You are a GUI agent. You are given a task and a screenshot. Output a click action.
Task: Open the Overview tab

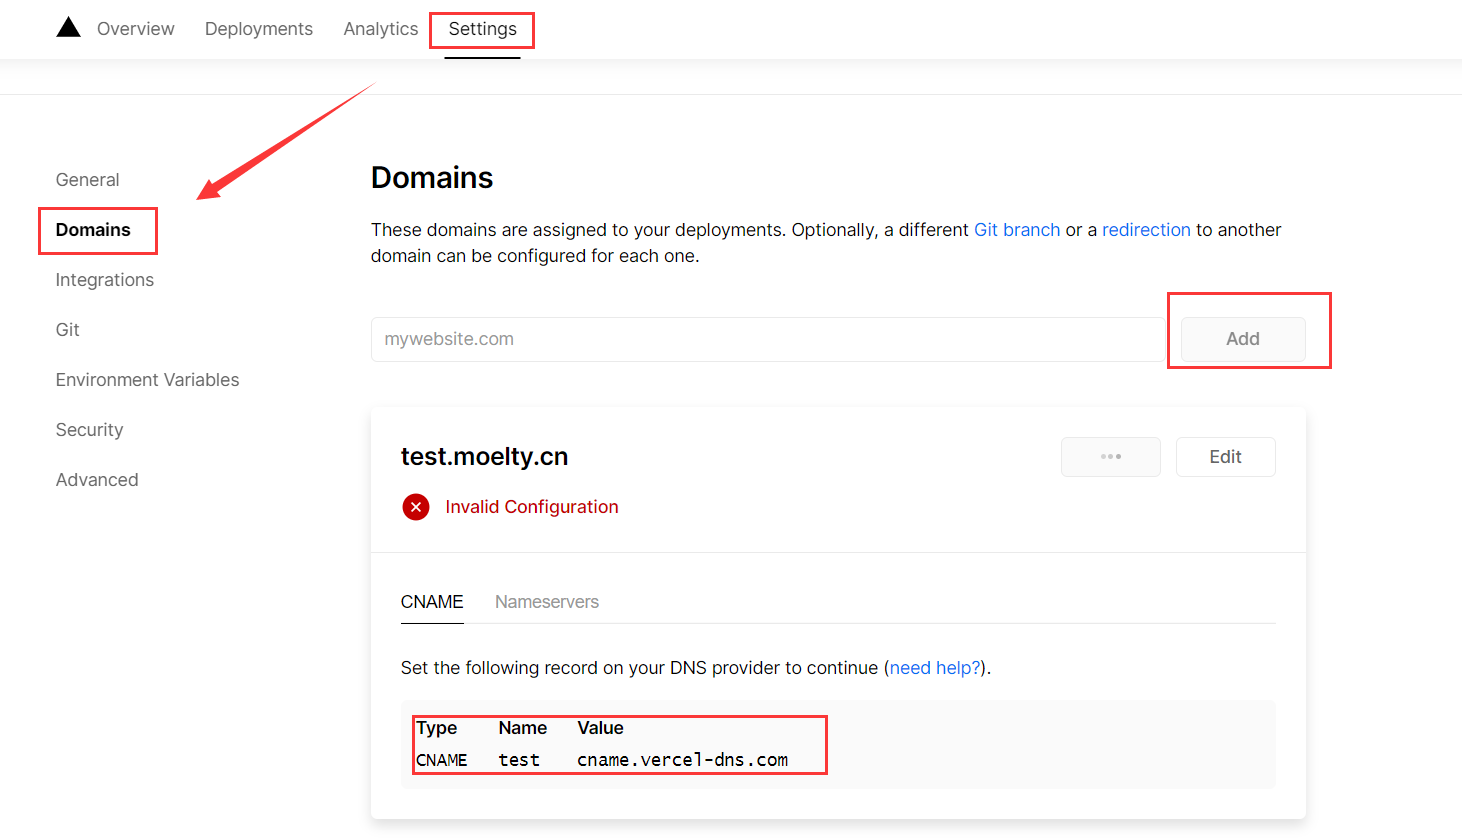click(x=135, y=29)
